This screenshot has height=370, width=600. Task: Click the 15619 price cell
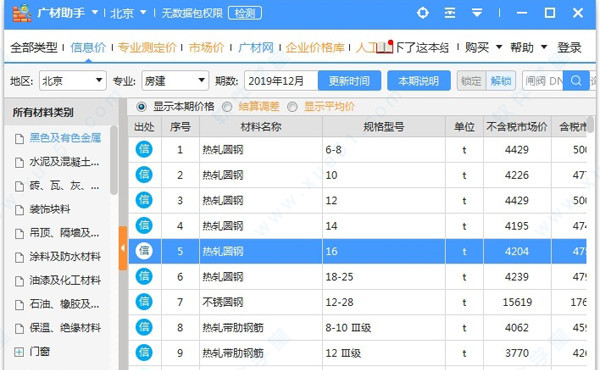(x=517, y=302)
